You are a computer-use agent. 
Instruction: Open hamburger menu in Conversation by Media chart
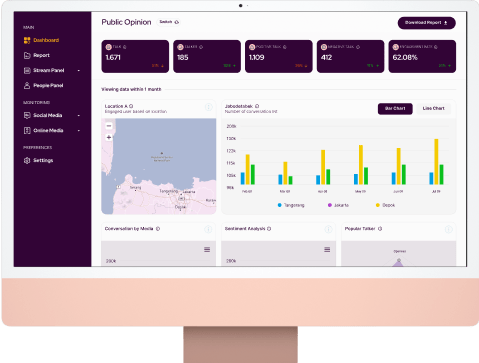coord(207,250)
